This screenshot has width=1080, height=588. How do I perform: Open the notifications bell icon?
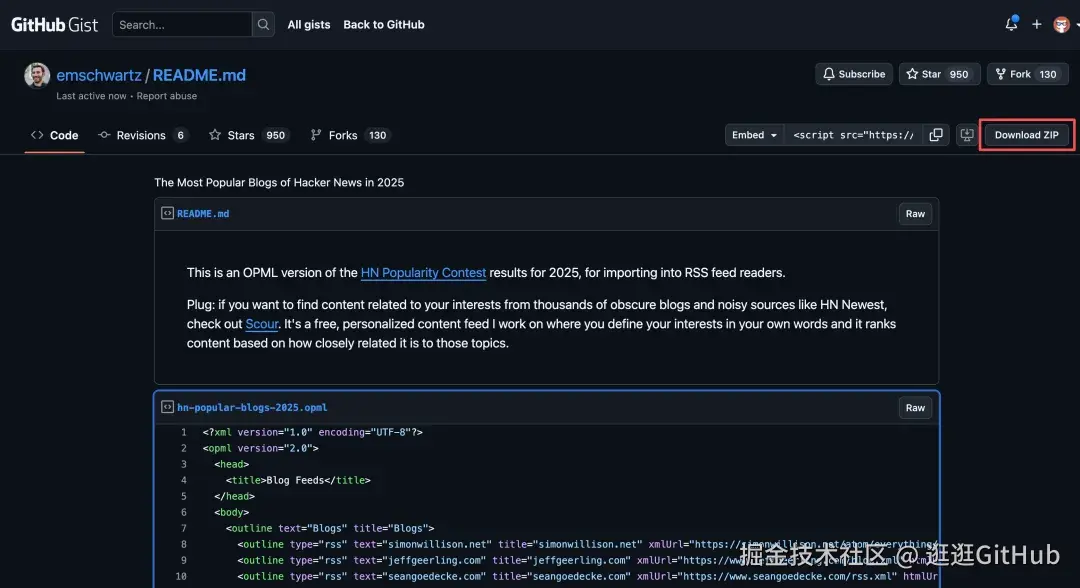[x=1011, y=24]
